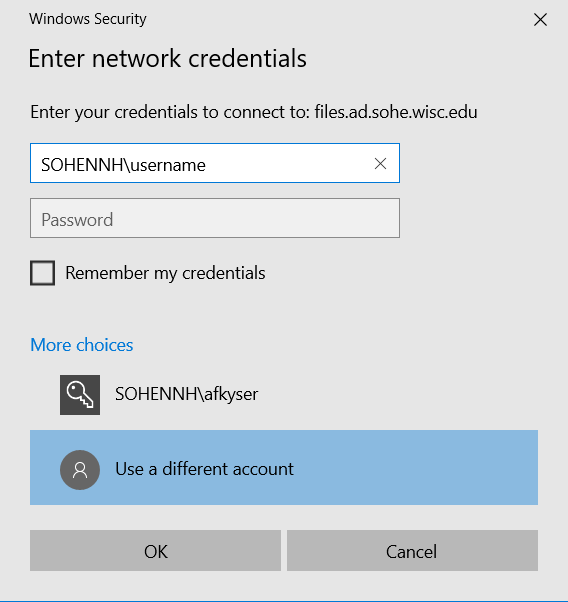Click the SOHENNH\afkyser label text
Viewport: 568px width, 602px height.
point(187,394)
